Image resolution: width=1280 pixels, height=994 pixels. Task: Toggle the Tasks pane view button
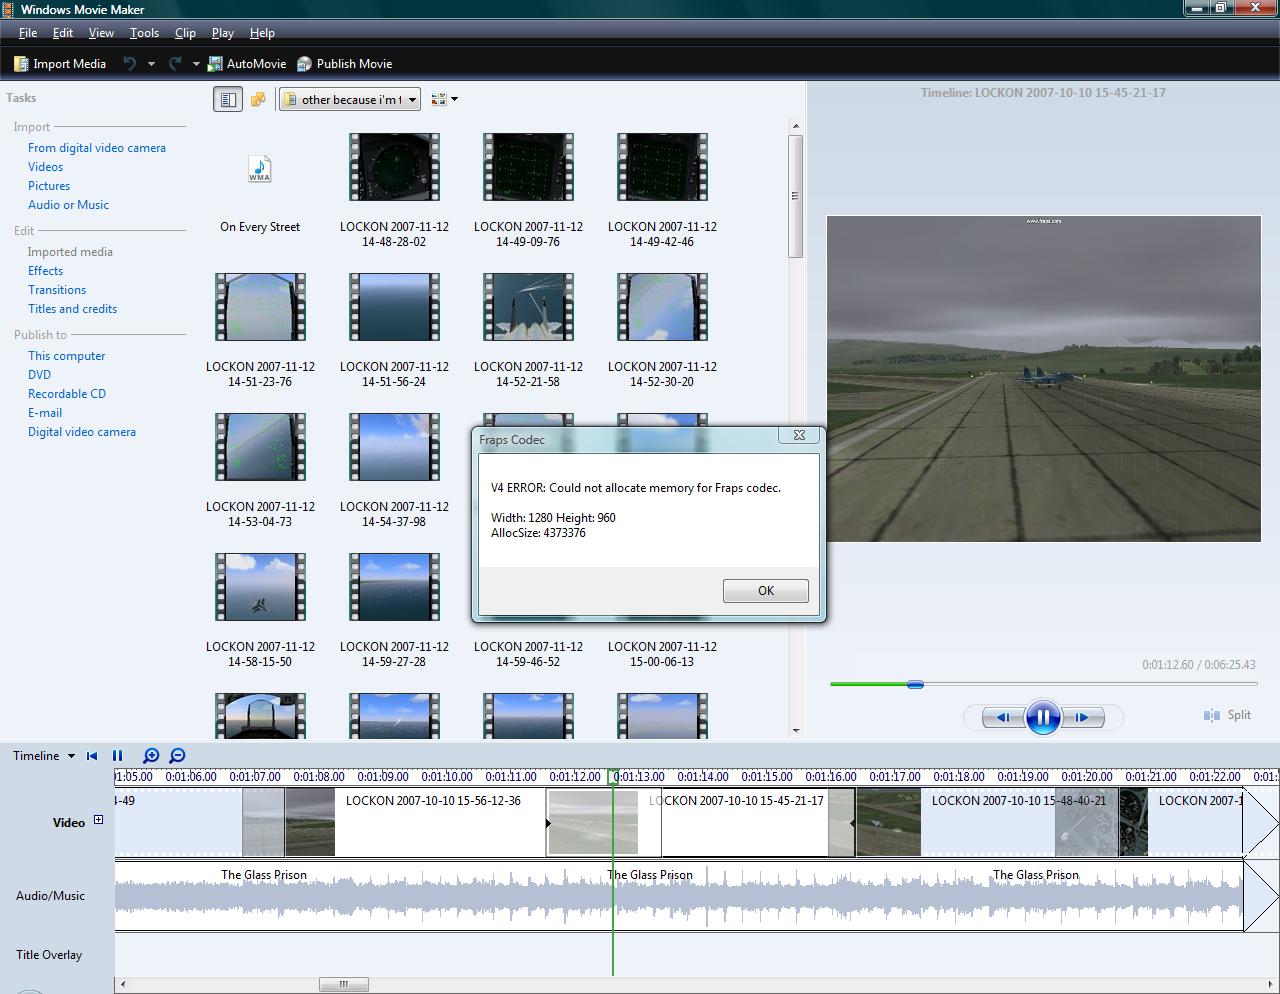(x=228, y=99)
